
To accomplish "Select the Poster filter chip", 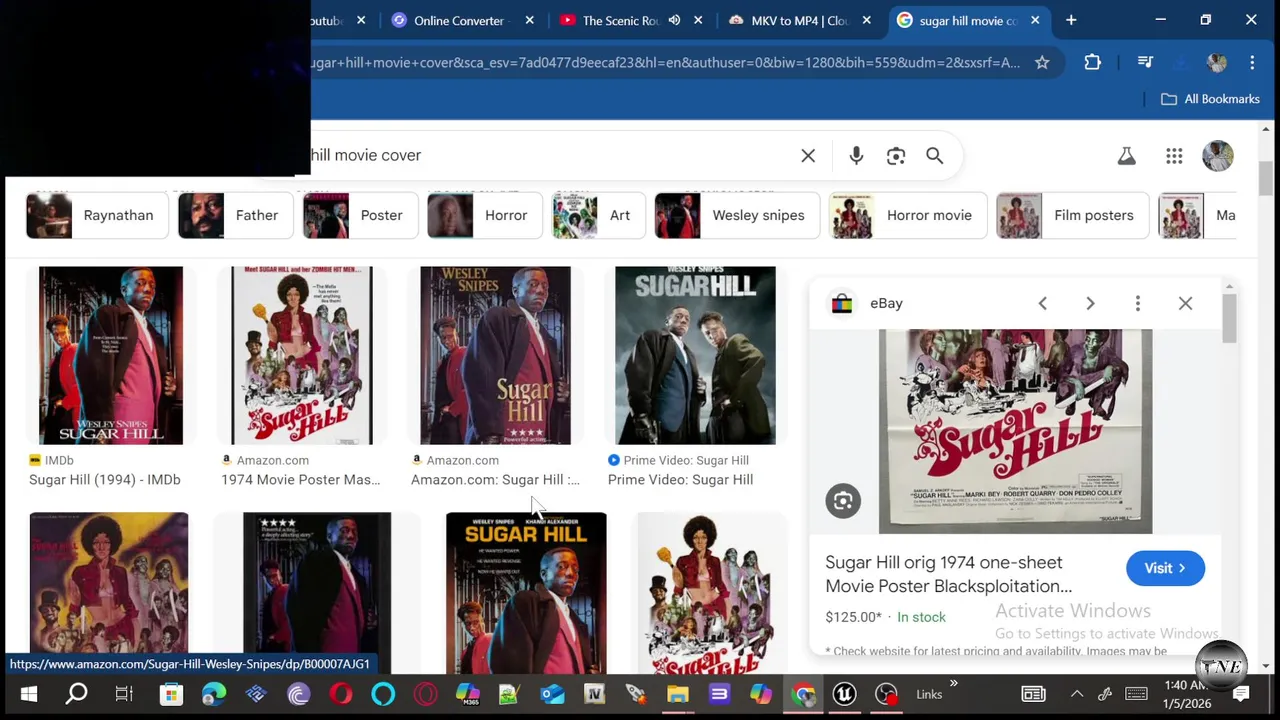I will point(360,215).
